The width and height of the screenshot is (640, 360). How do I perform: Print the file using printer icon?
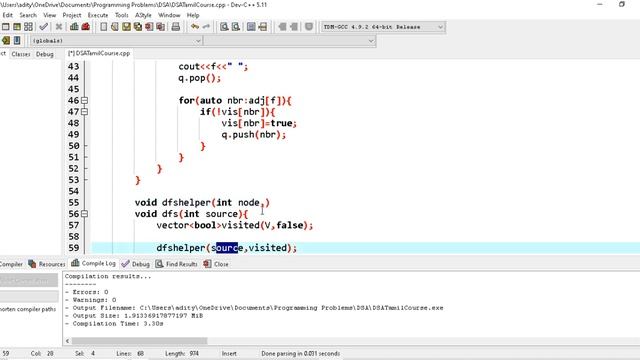click(x=176, y=27)
